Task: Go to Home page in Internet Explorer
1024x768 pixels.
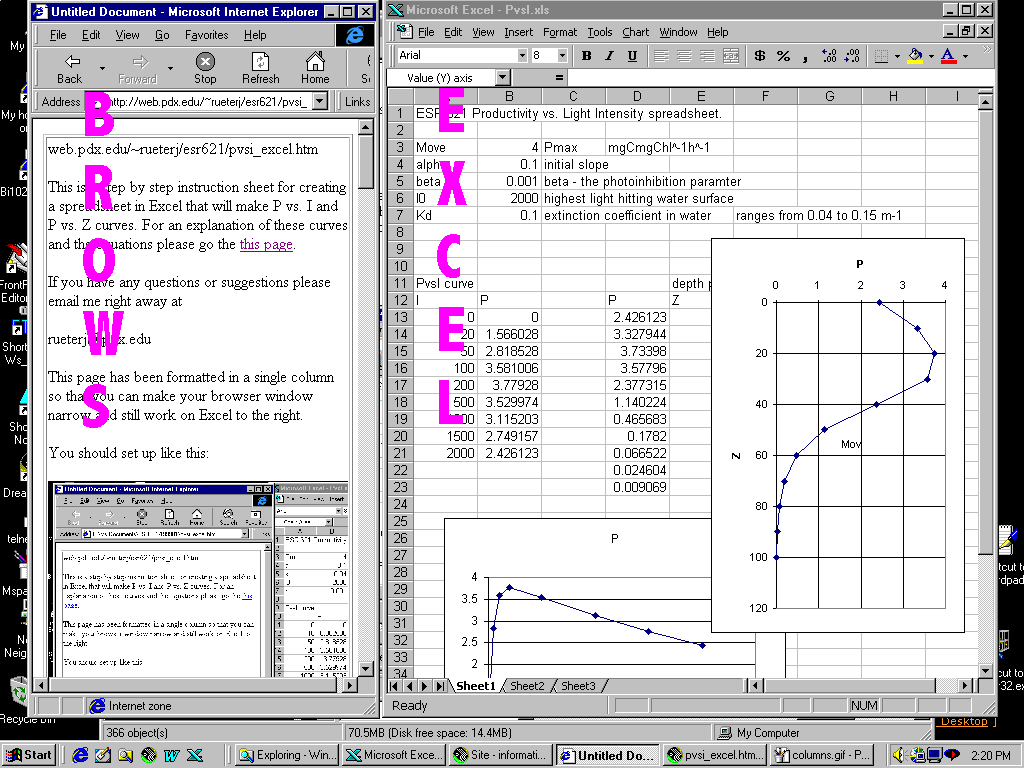Action: tap(315, 69)
